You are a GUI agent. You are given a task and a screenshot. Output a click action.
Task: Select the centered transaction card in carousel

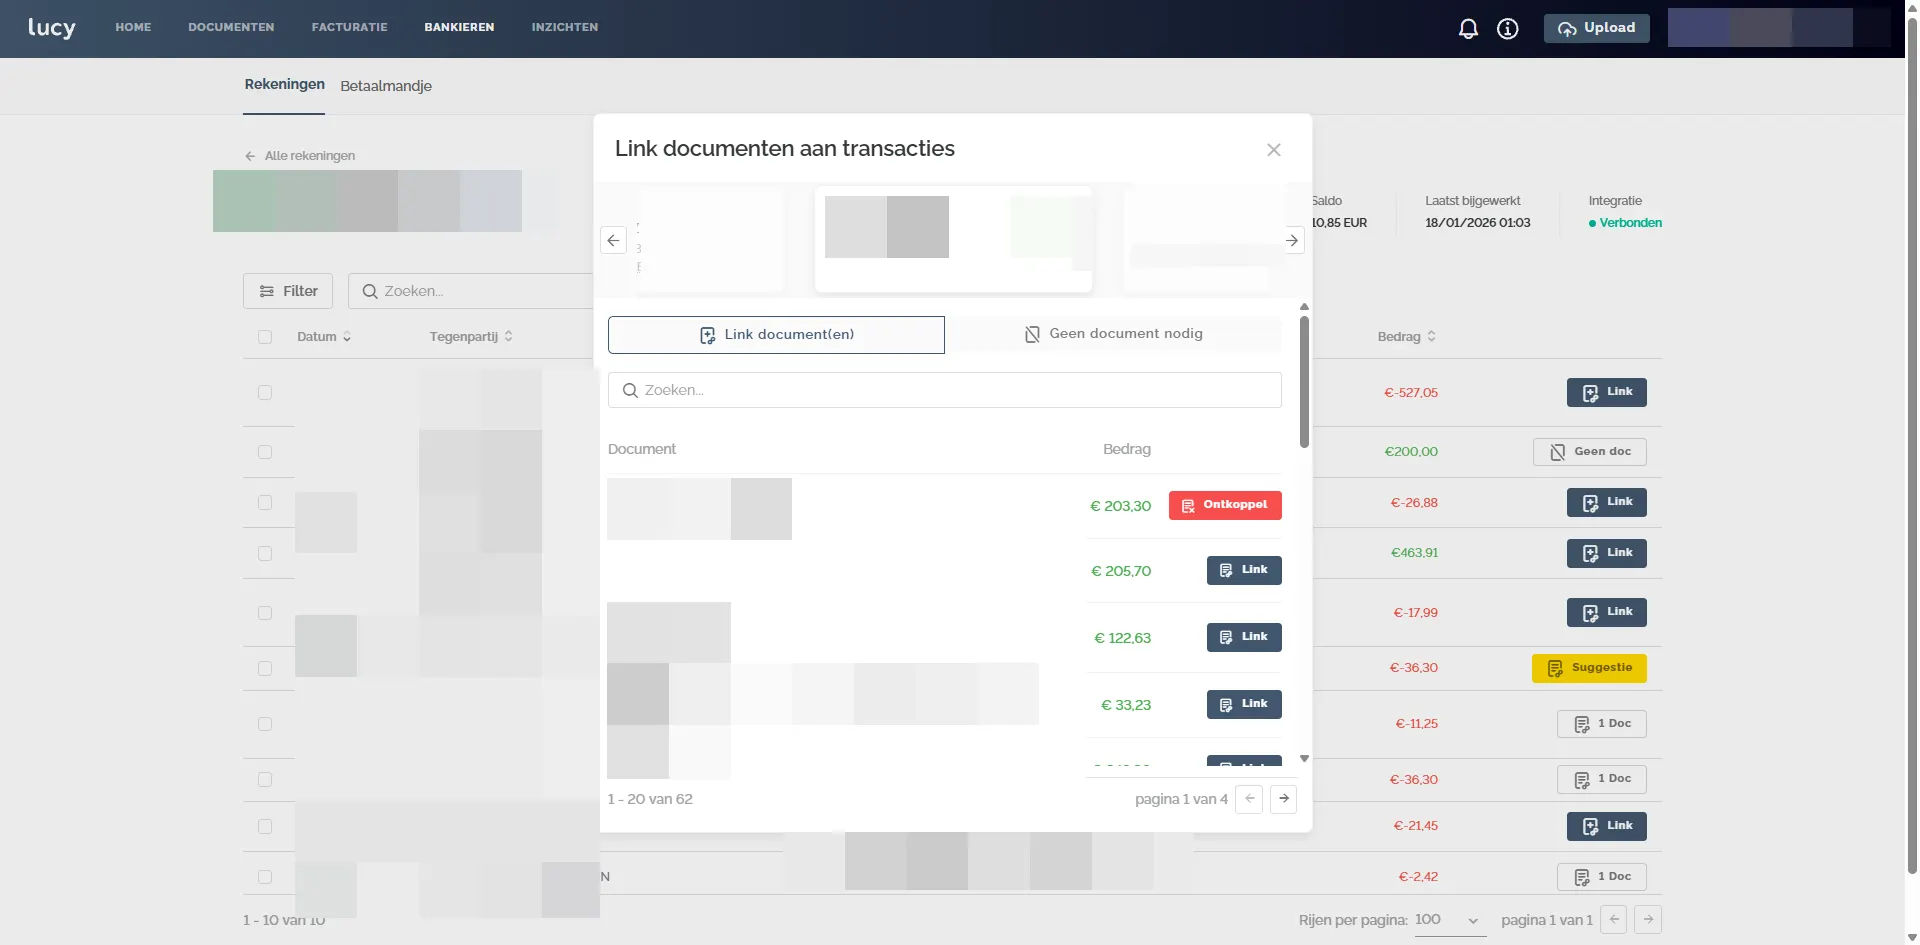coord(953,240)
